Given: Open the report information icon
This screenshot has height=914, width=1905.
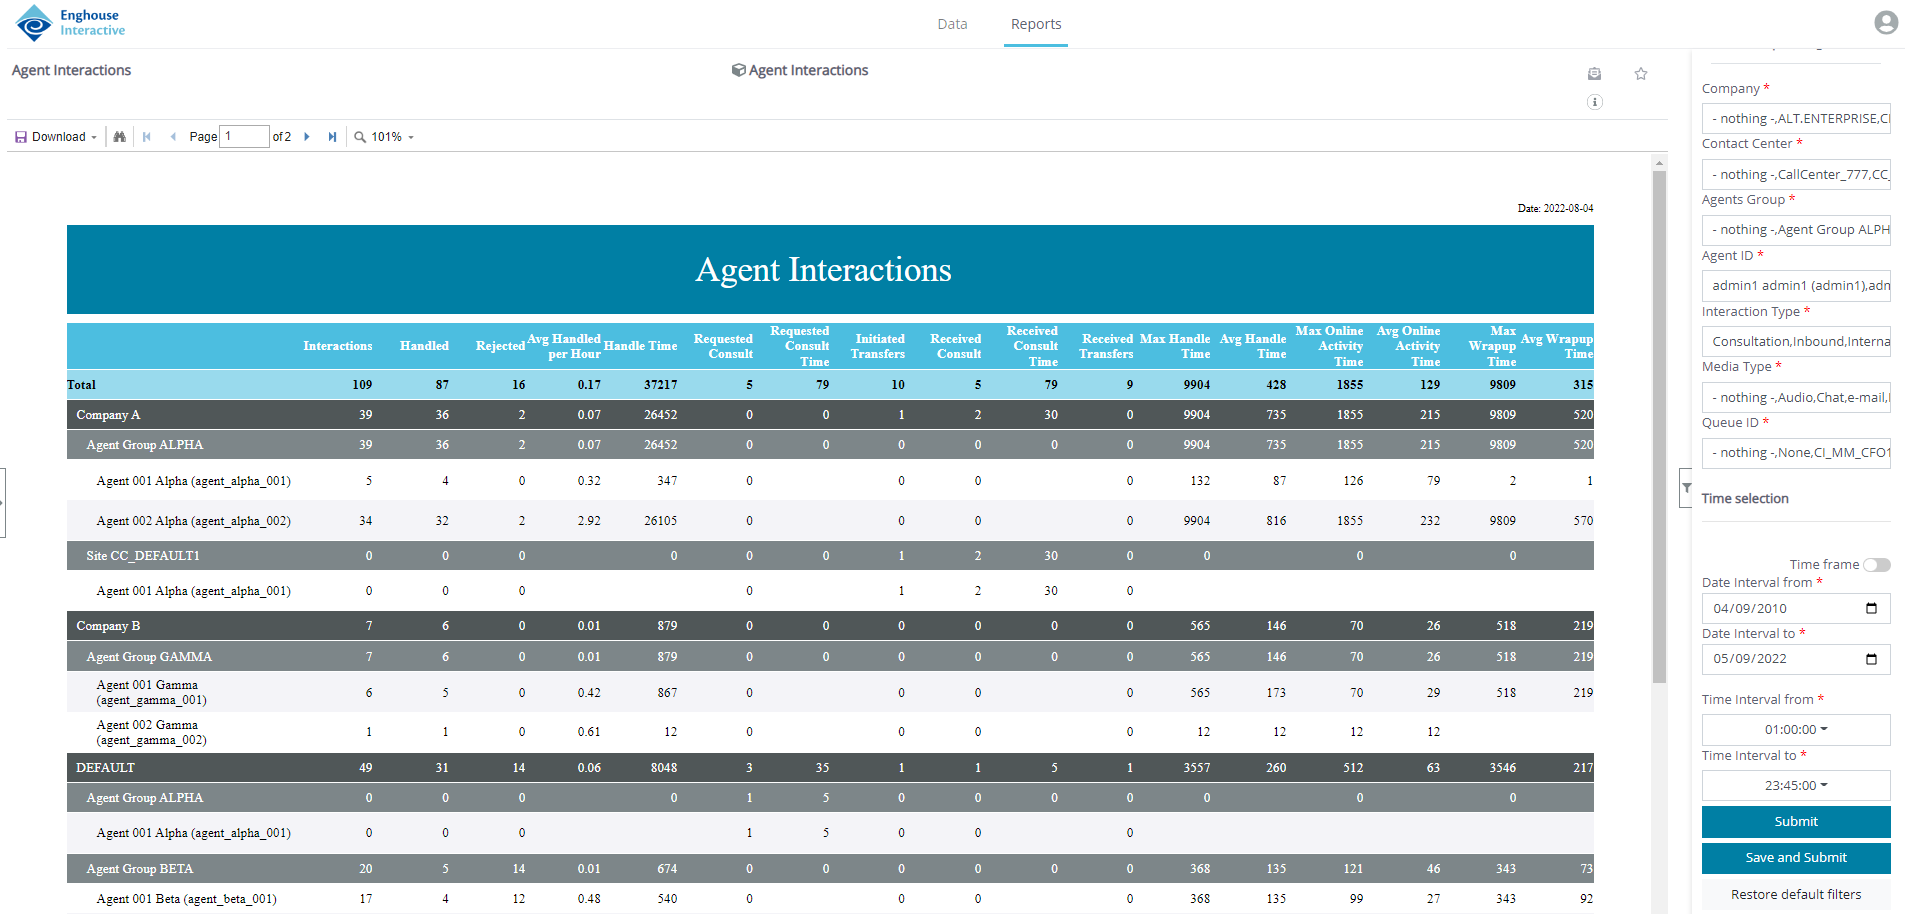Looking at the screenshot, I should click(x=1594, y=102).
